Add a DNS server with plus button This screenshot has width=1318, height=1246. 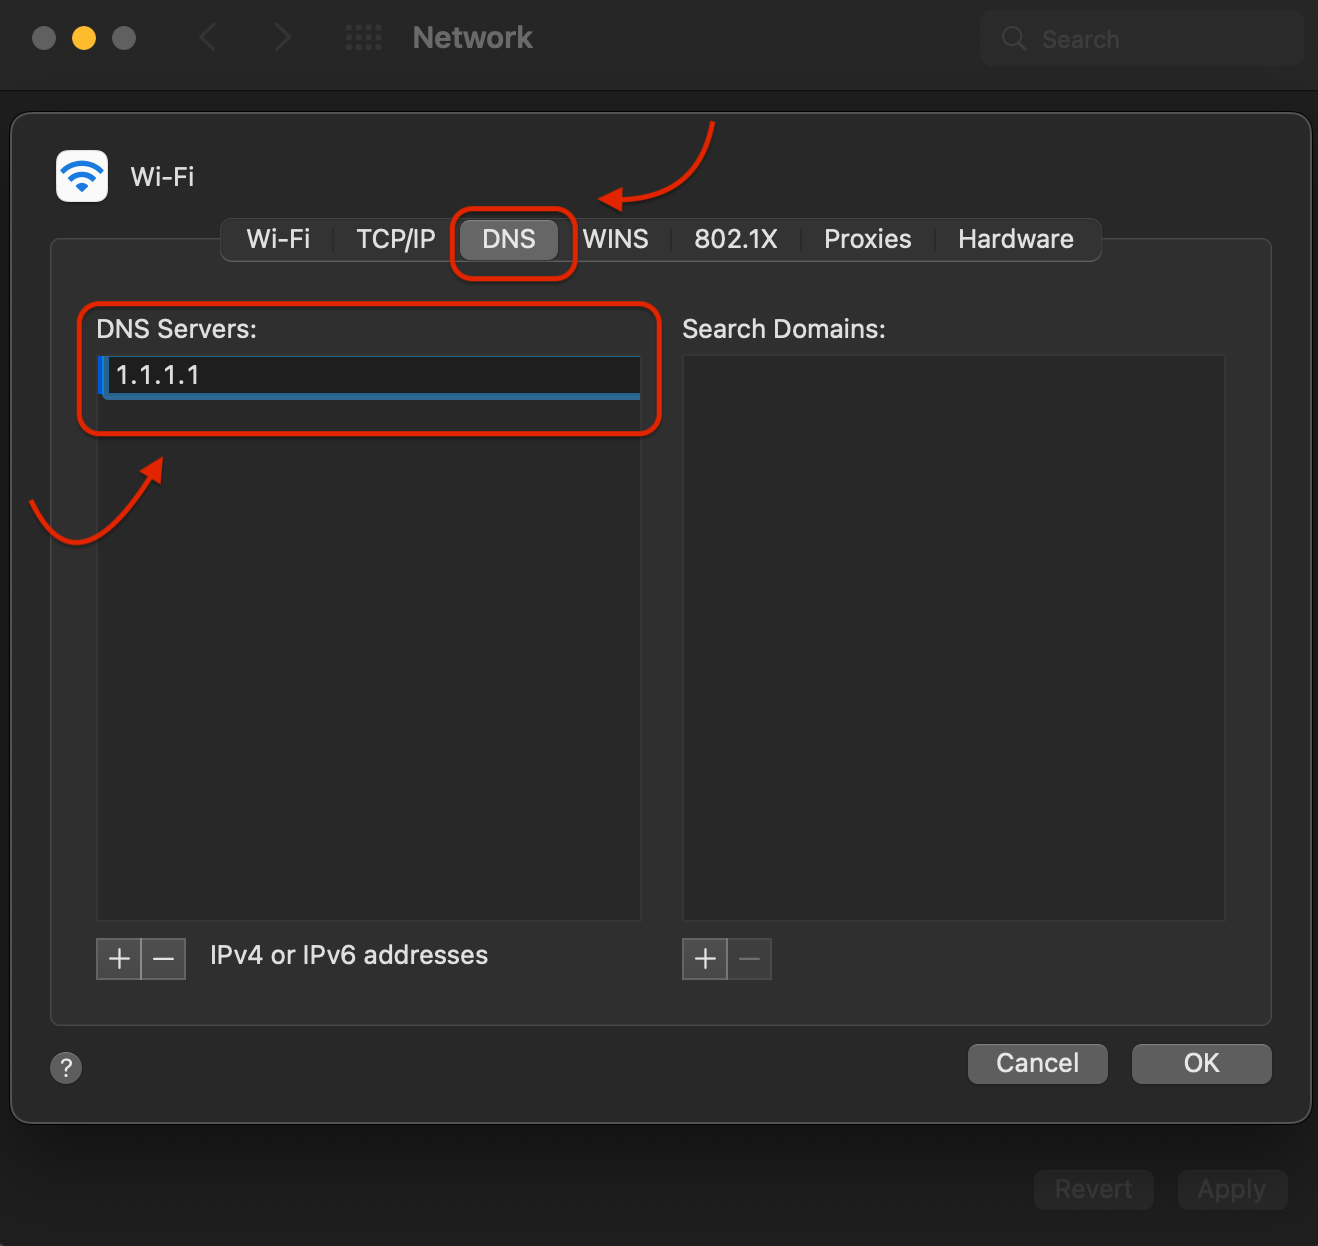point(119,959)
